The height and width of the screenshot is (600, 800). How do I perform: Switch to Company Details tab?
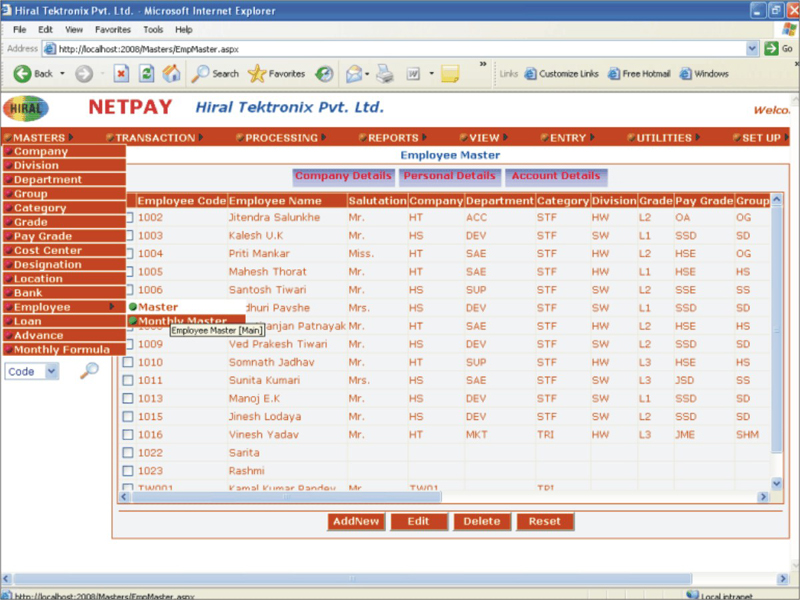click(x=343, y=176)
